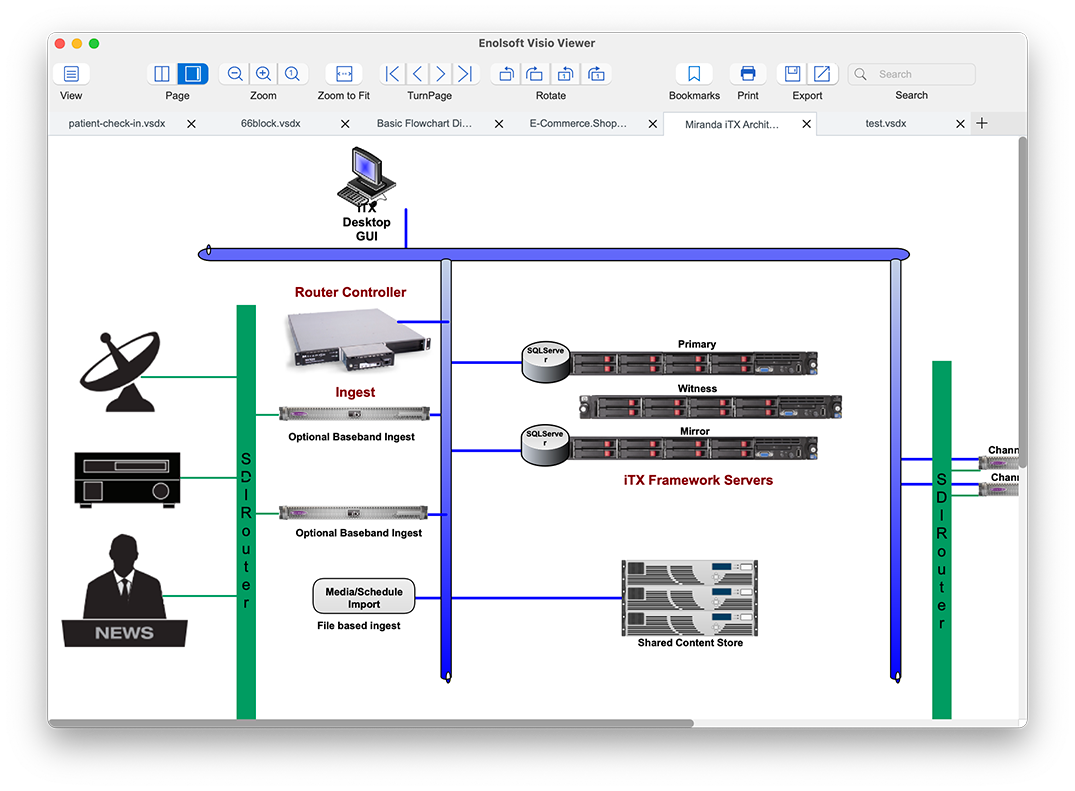Click the zoom in magnifier
Image resolution: width=1075 pixels, height=791 pixels.
(x=263, y=74)
